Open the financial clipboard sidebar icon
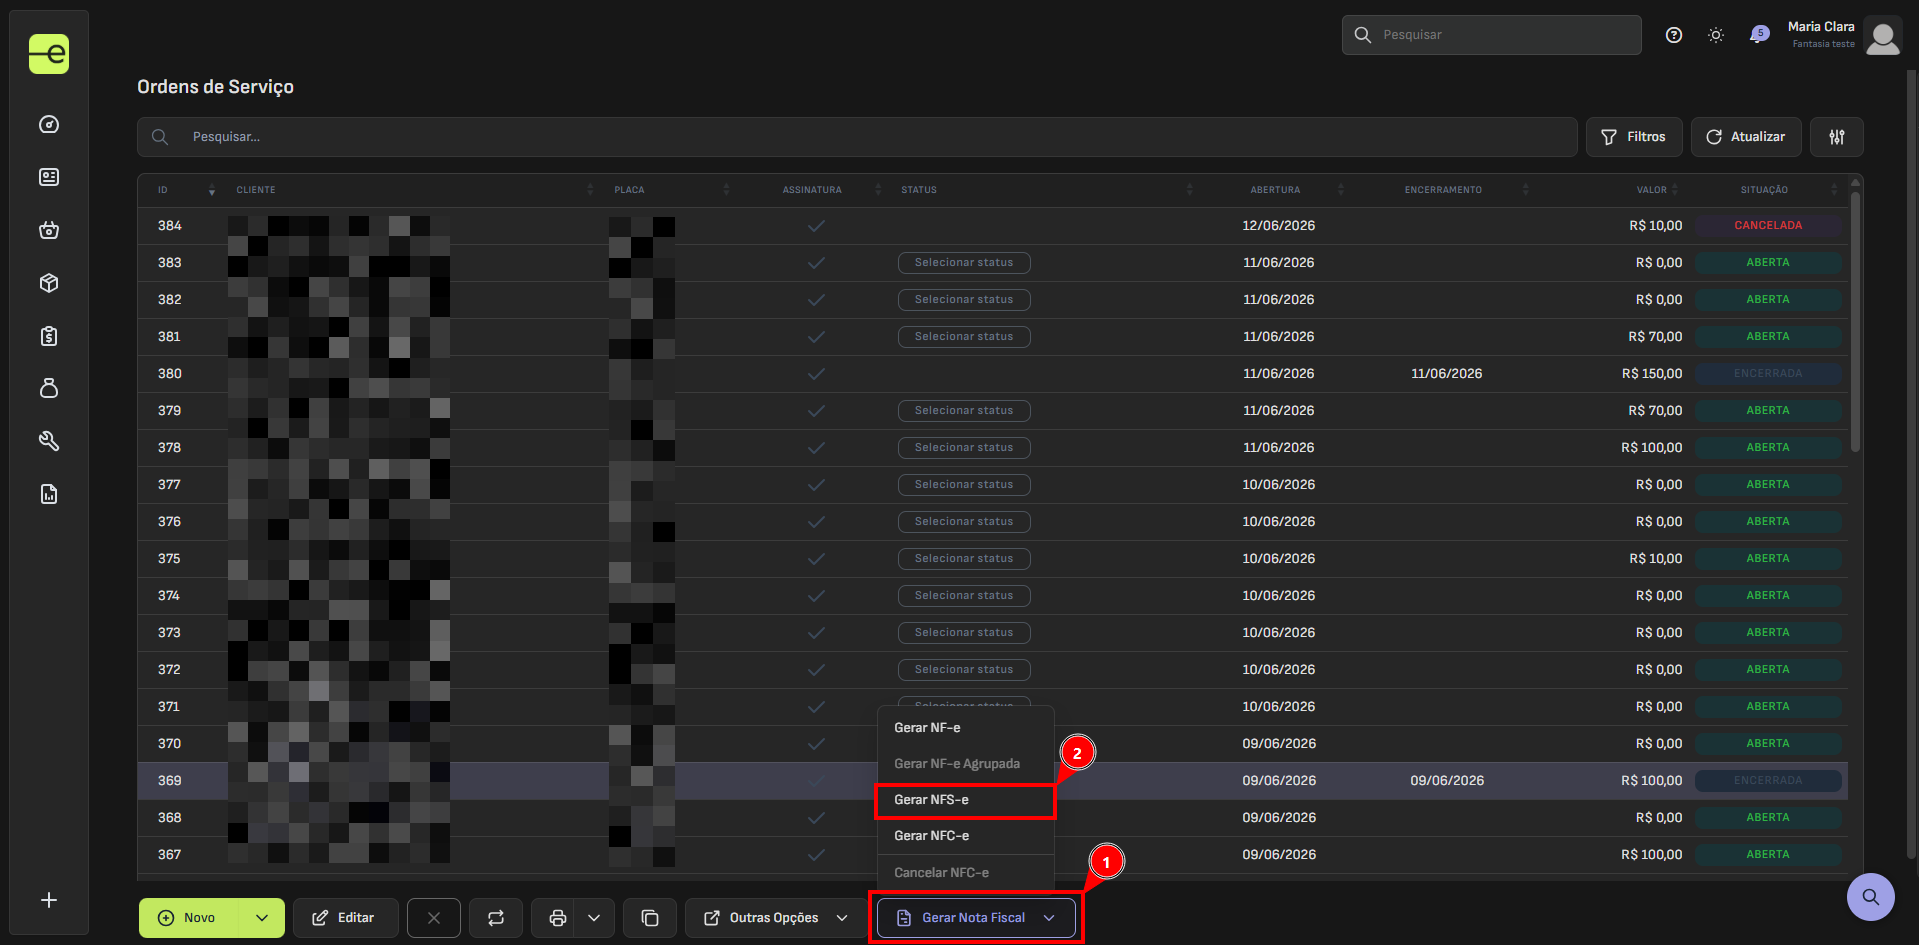The image size is (1919, 945). [x=49, y=336]
